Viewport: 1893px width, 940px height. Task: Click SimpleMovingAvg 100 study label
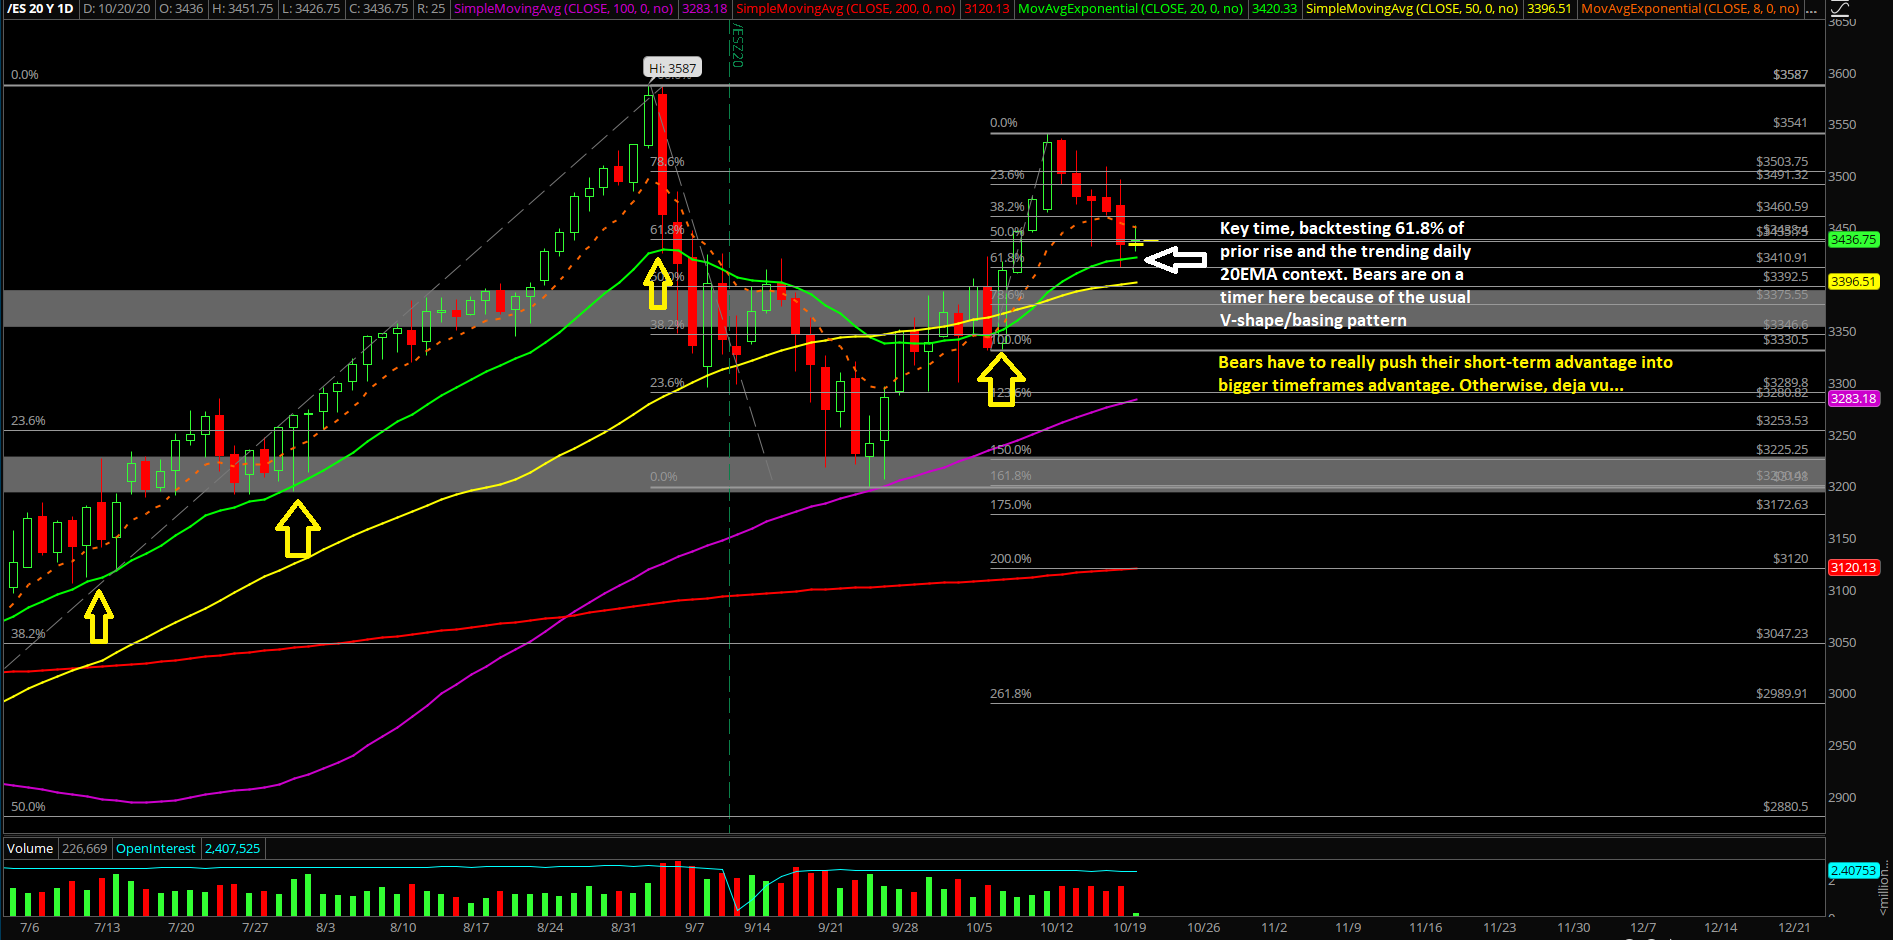point(564,9)
